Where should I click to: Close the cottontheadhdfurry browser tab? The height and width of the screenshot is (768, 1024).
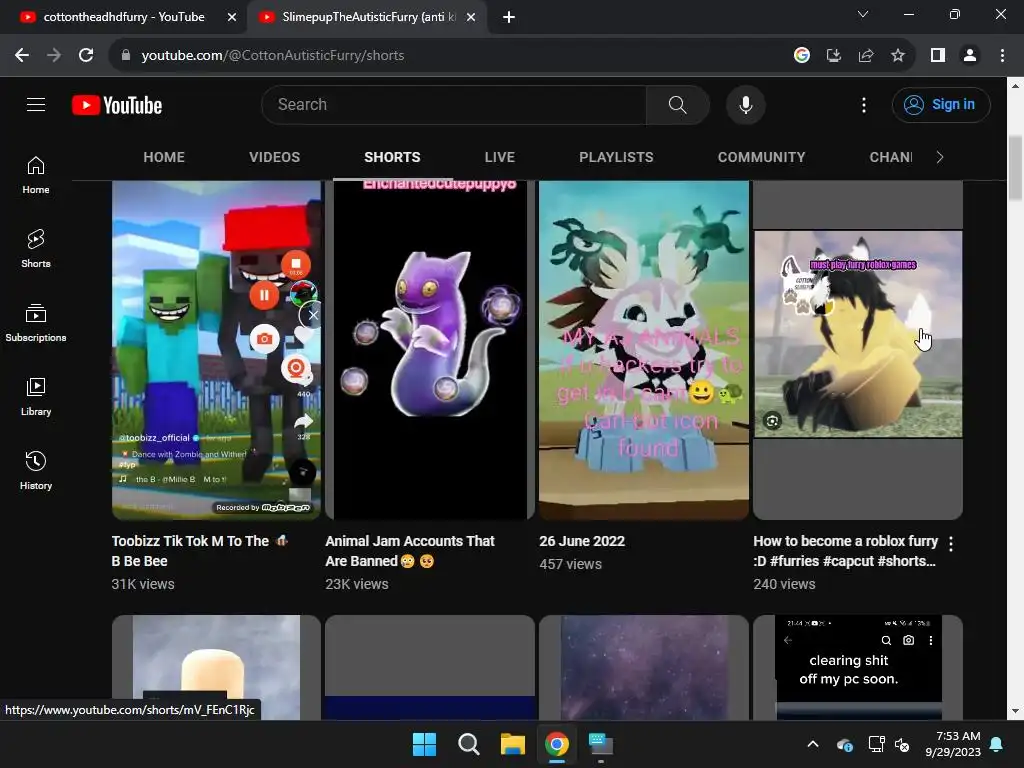pos(232,17)
